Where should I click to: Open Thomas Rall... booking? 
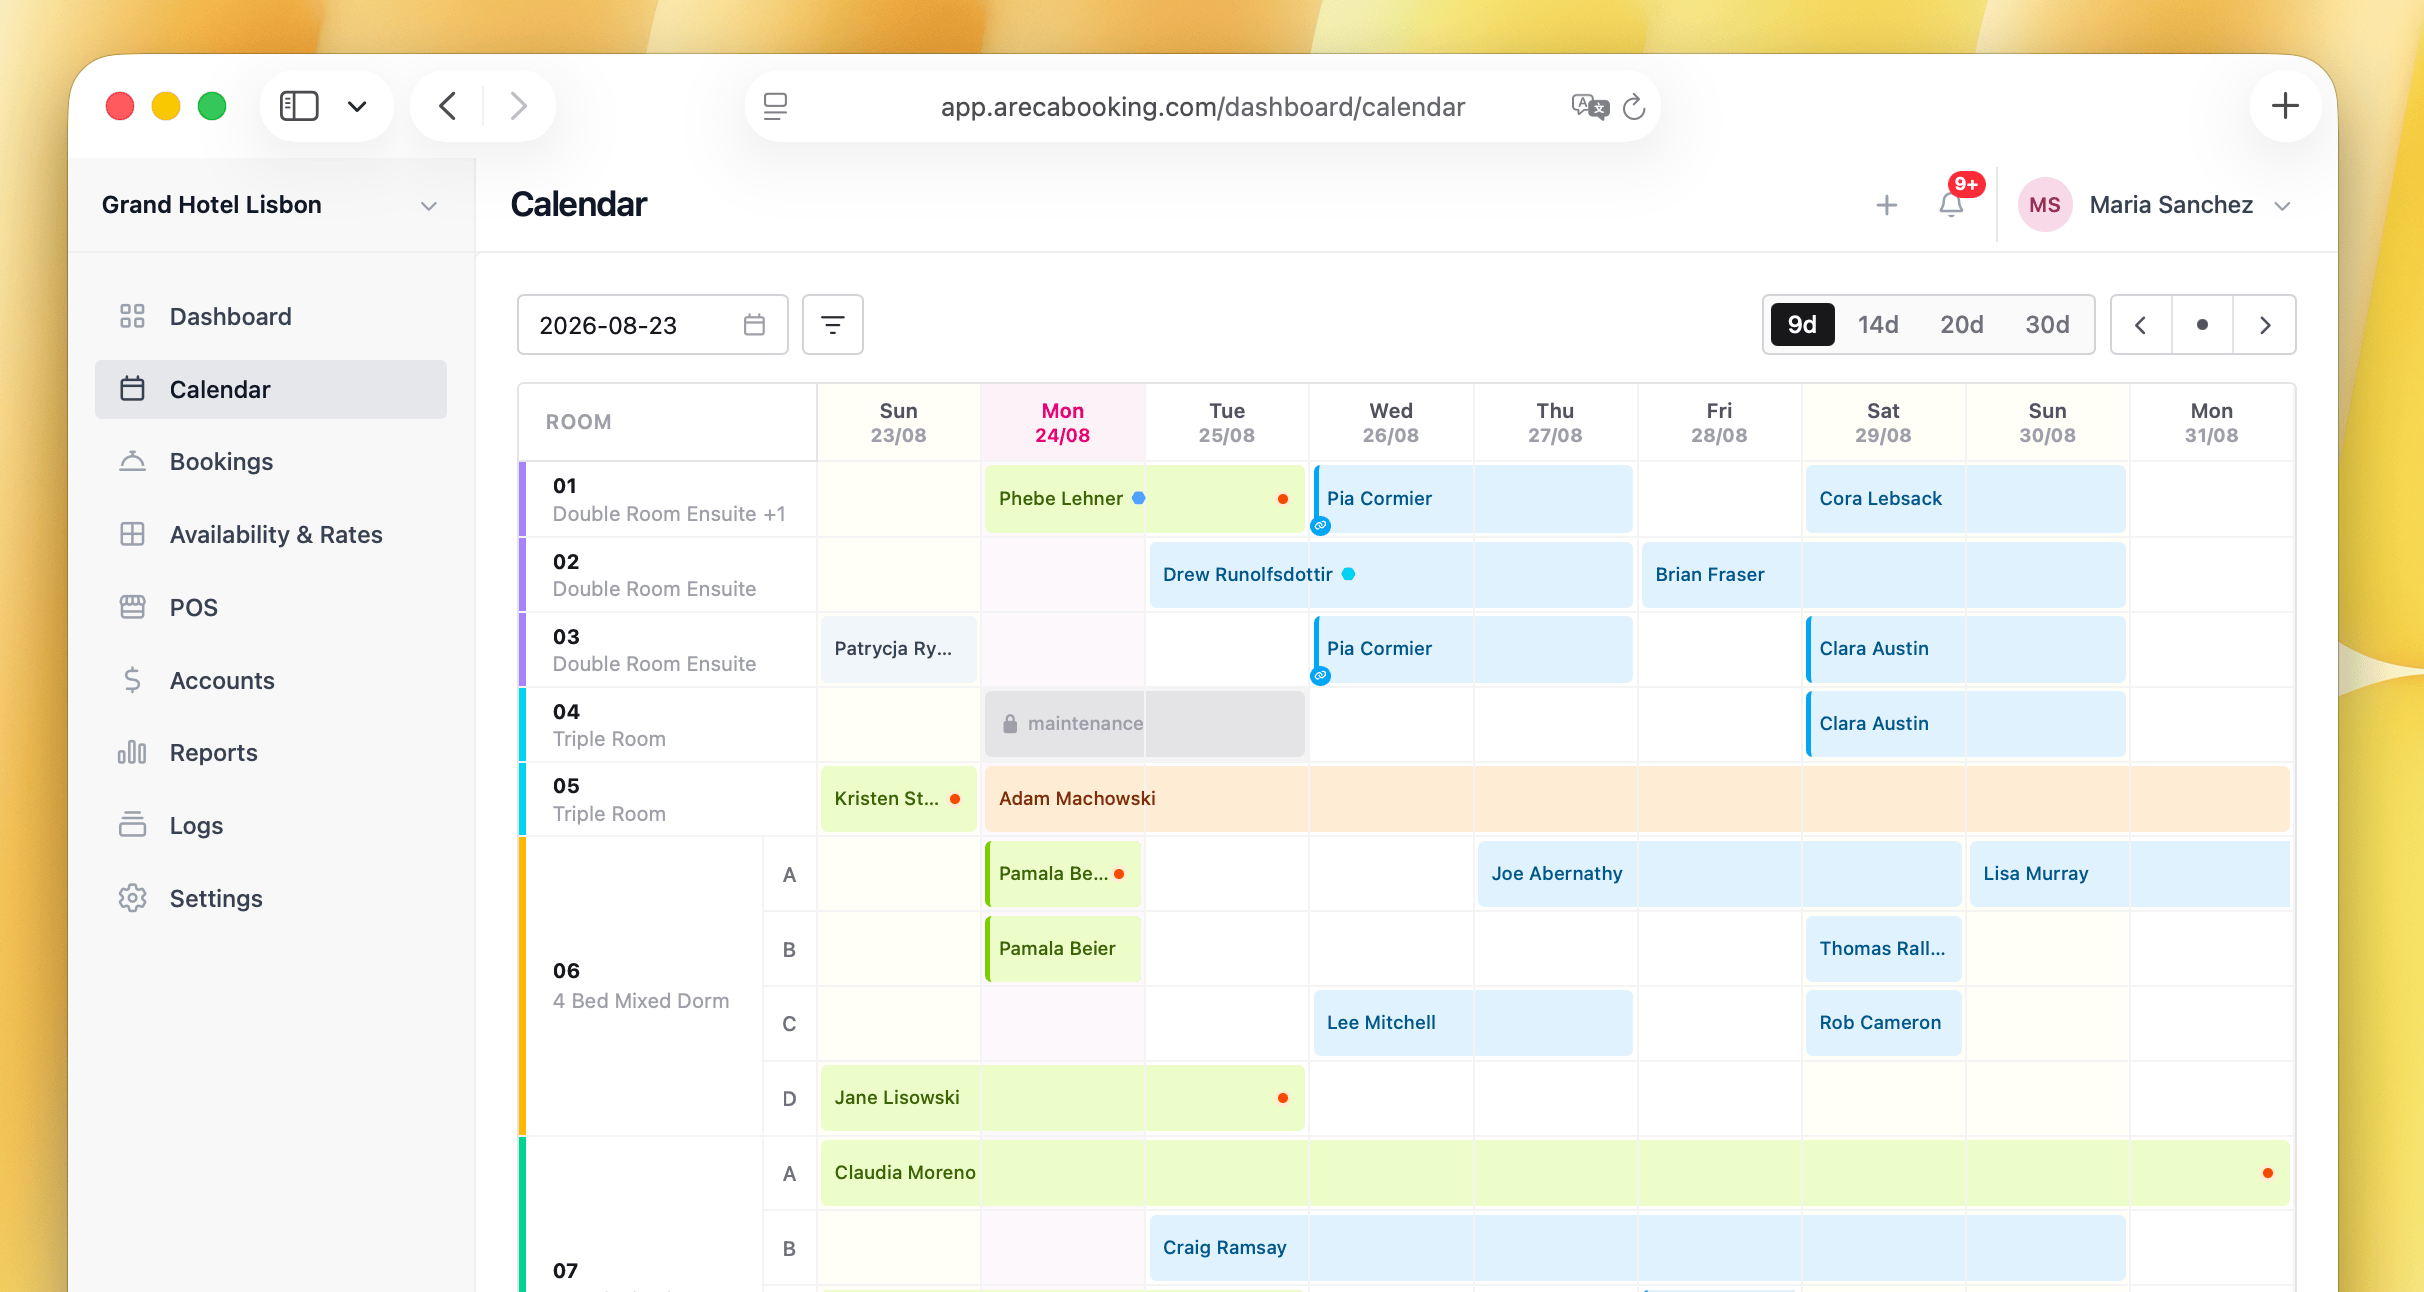point(1884,949)
